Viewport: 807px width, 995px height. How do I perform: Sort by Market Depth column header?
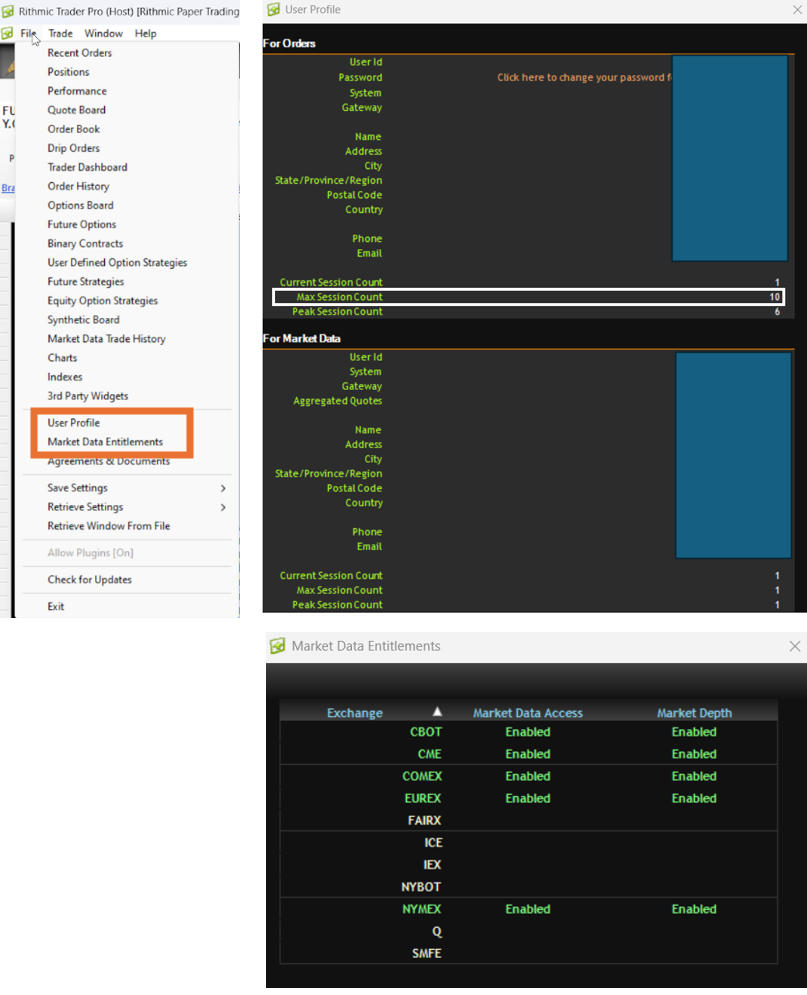tap(694, 713)
